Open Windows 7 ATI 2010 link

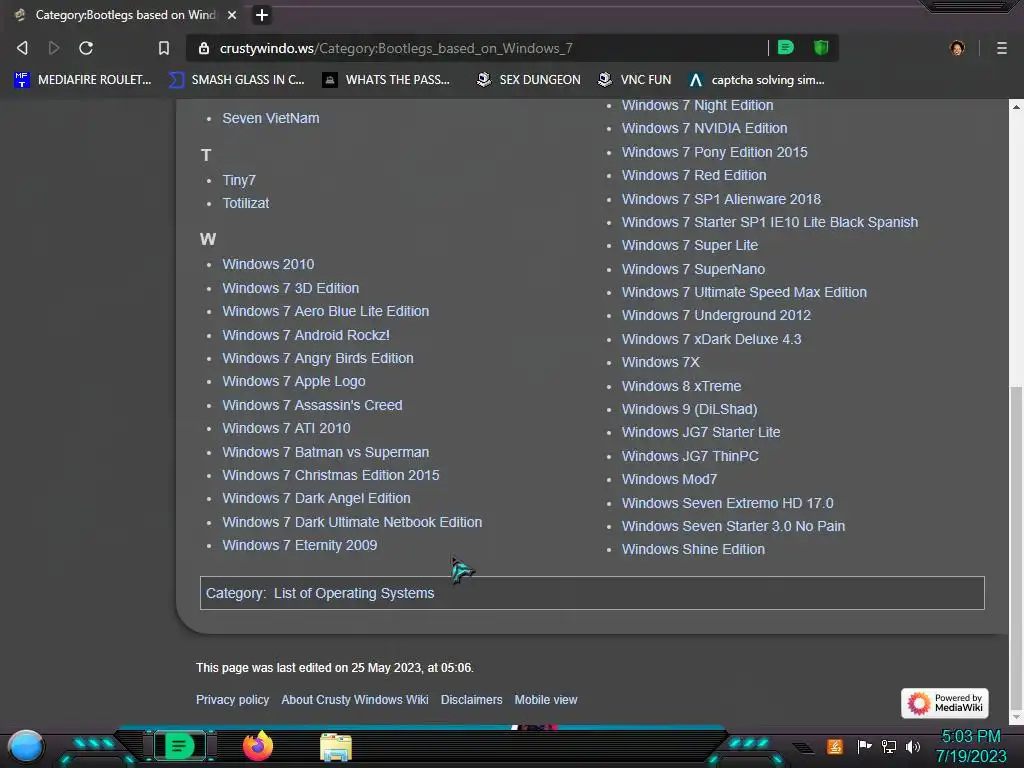click(x=286, y=428)
